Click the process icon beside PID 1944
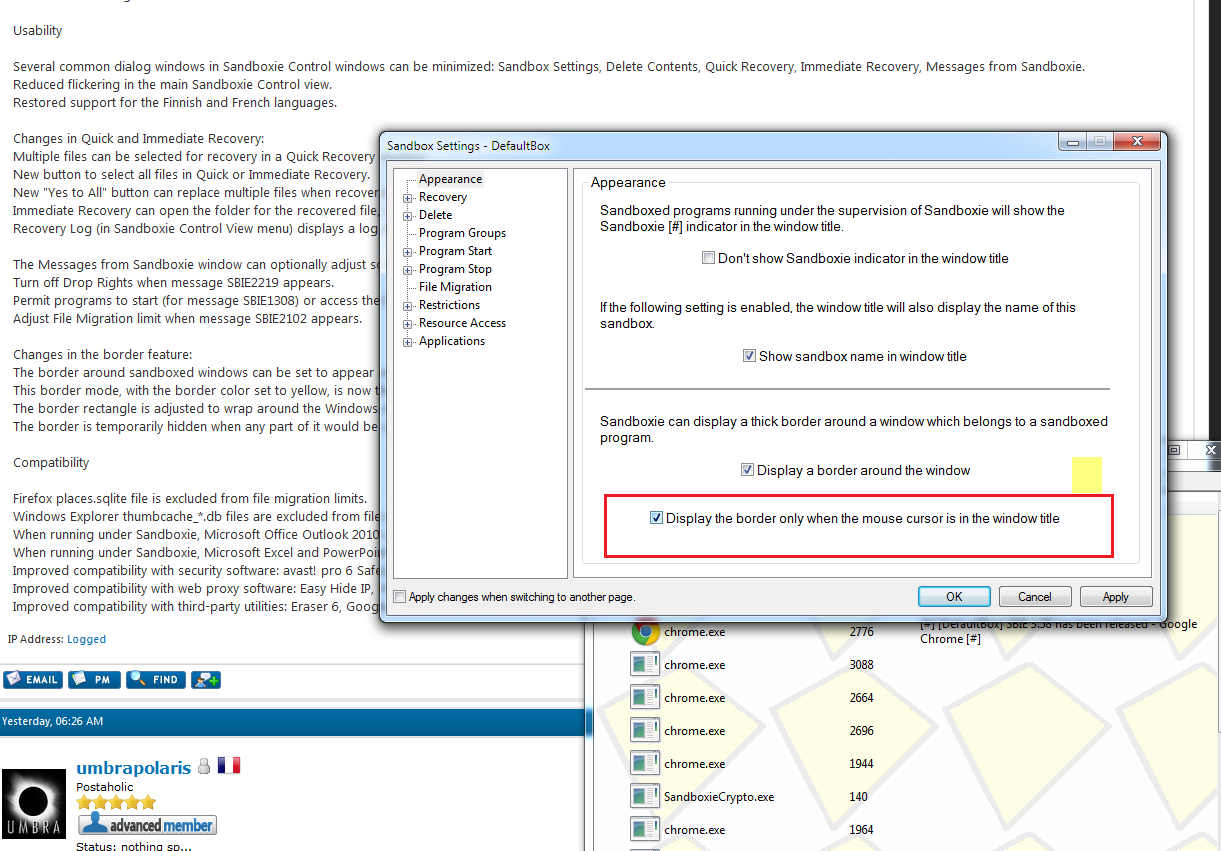This screenshot has width=1221, height=851. (645, 763)
